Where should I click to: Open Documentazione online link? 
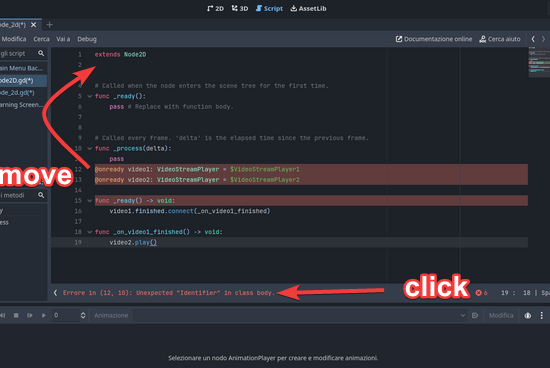coord(434,39)
